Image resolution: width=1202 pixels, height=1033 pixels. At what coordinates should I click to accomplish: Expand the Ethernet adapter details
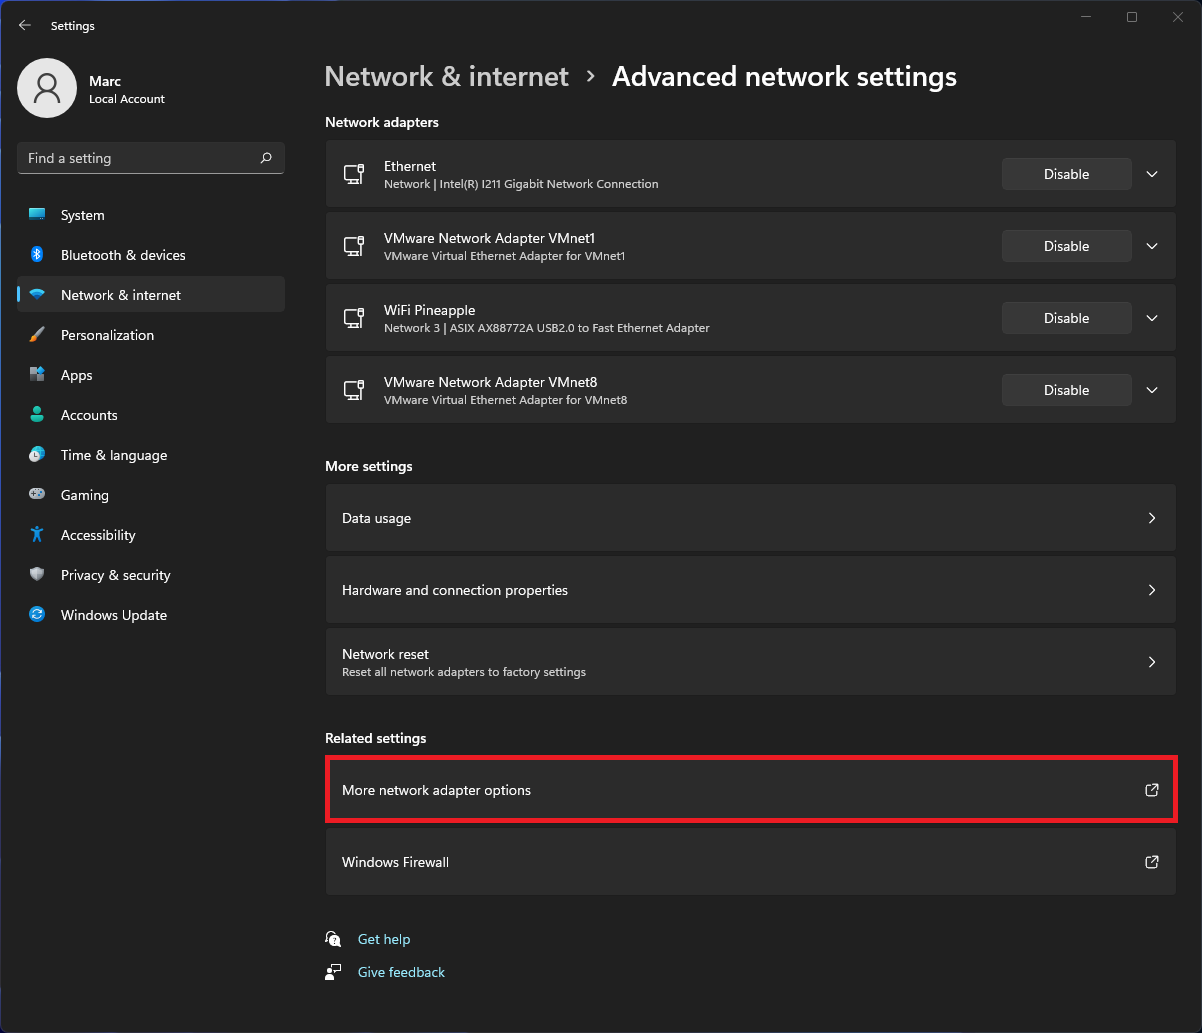(x=1151, y=173)
